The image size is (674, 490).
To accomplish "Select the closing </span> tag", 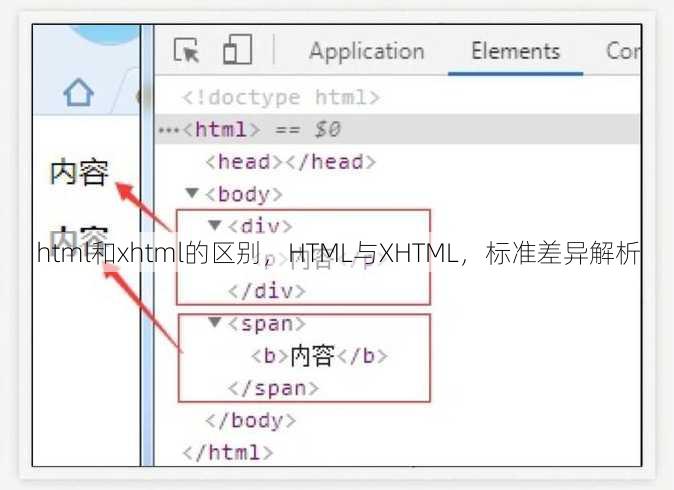I will (x=273, y=388).
